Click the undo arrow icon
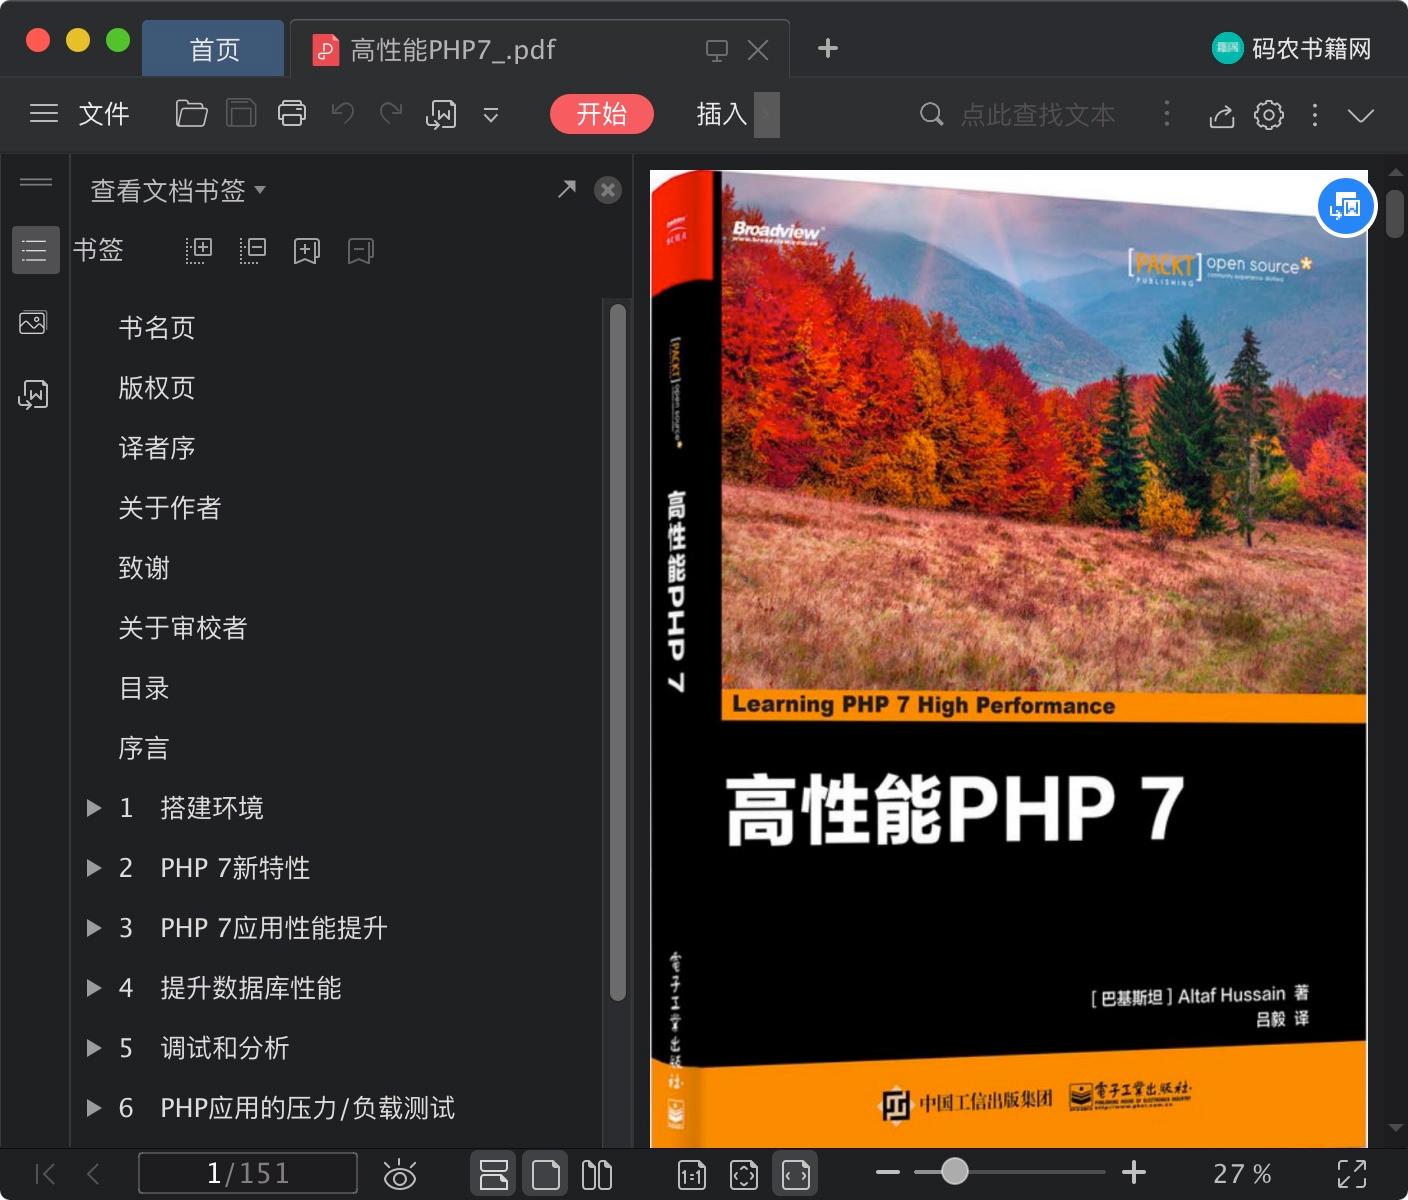The width and height of the screenshot is (1408, 1200). (343, 113)
